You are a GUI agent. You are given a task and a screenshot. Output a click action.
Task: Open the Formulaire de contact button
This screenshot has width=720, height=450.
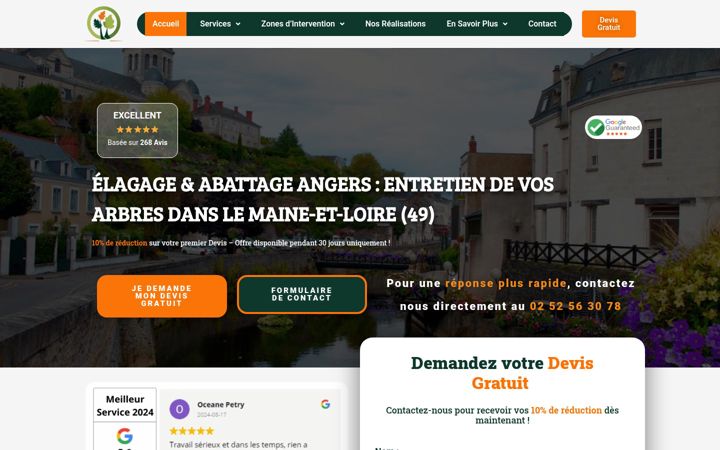click(302, 294)
